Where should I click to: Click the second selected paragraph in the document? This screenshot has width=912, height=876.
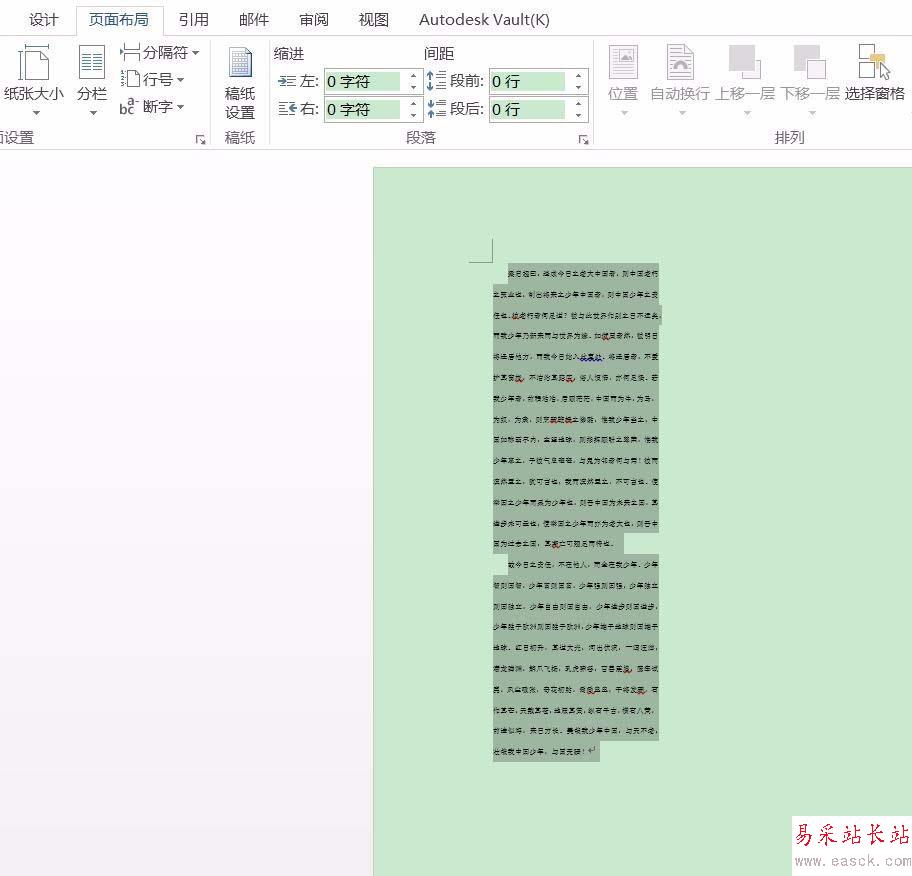click(576, 657)
